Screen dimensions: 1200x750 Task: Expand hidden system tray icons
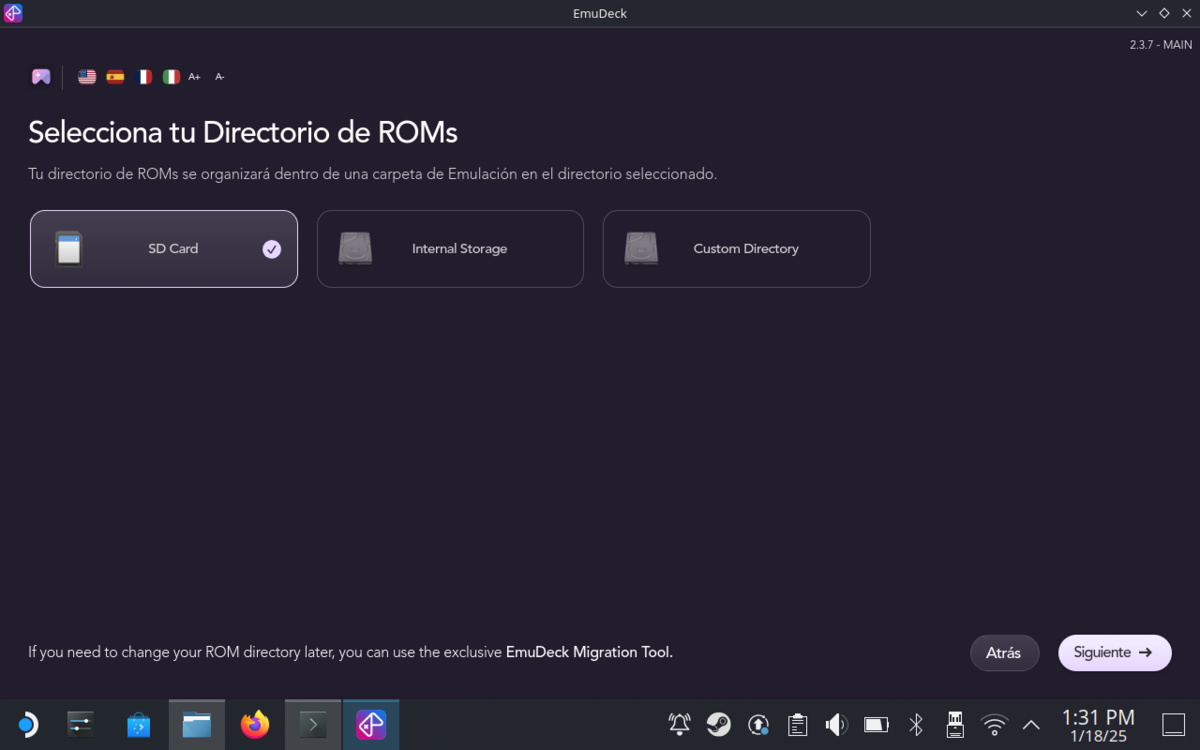coord(1031,725)
